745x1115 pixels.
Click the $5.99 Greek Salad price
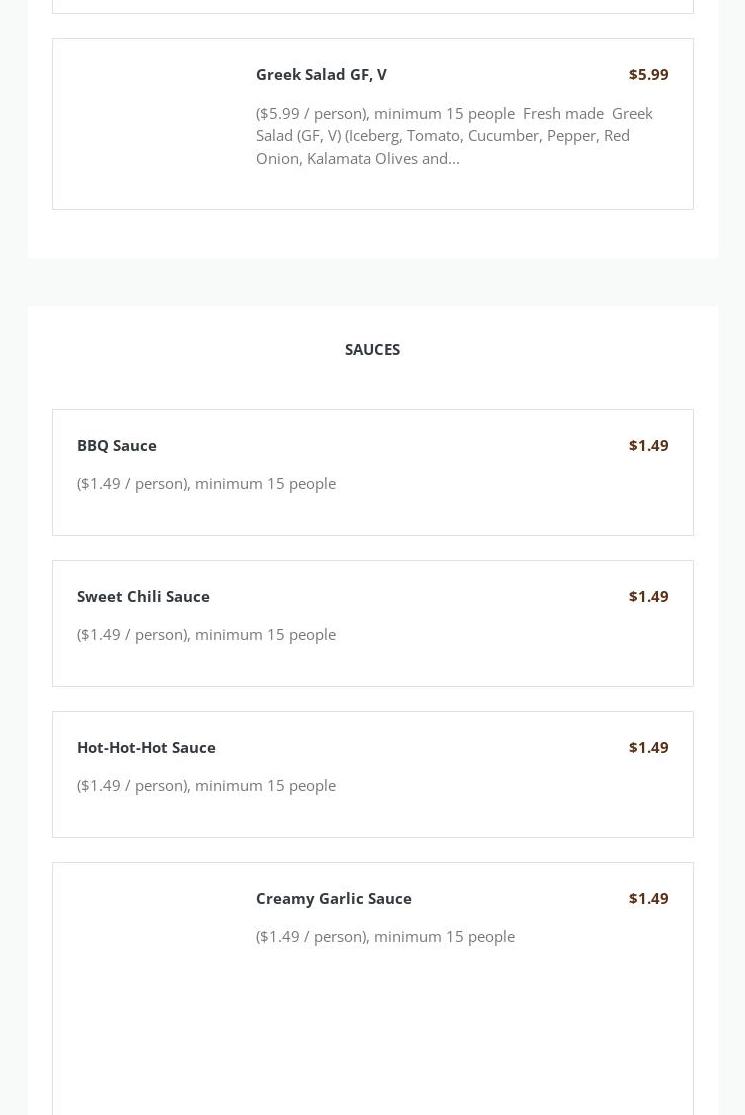click(x=648, y=74)
